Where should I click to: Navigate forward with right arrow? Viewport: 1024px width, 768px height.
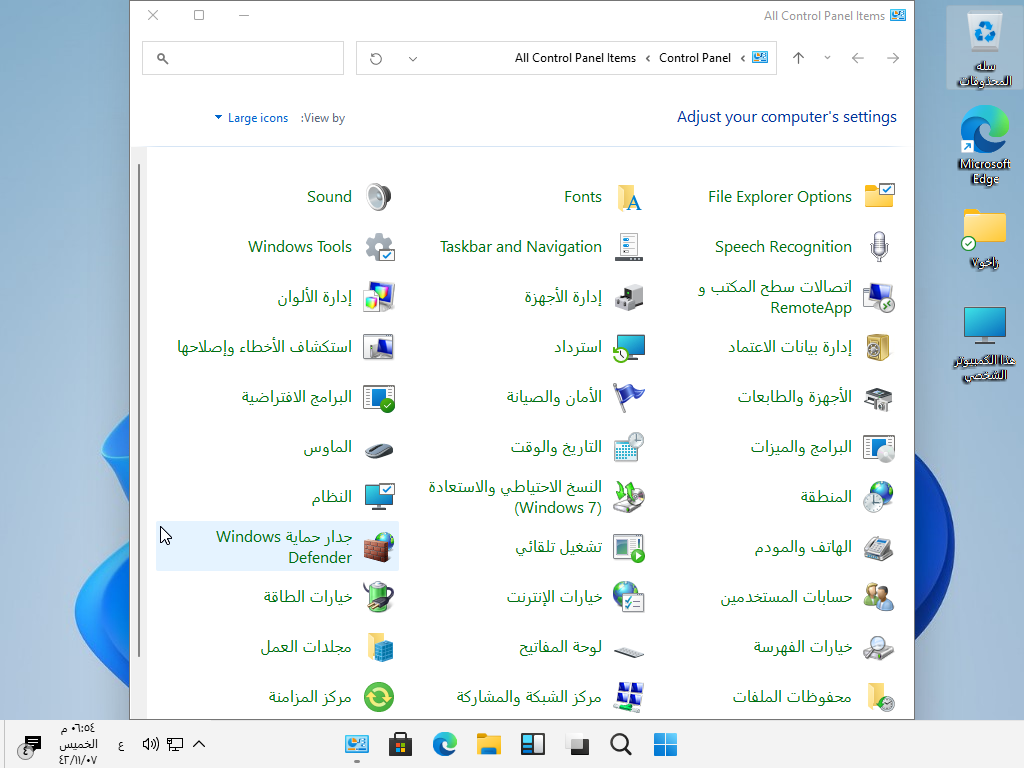(x=893, y=58)
